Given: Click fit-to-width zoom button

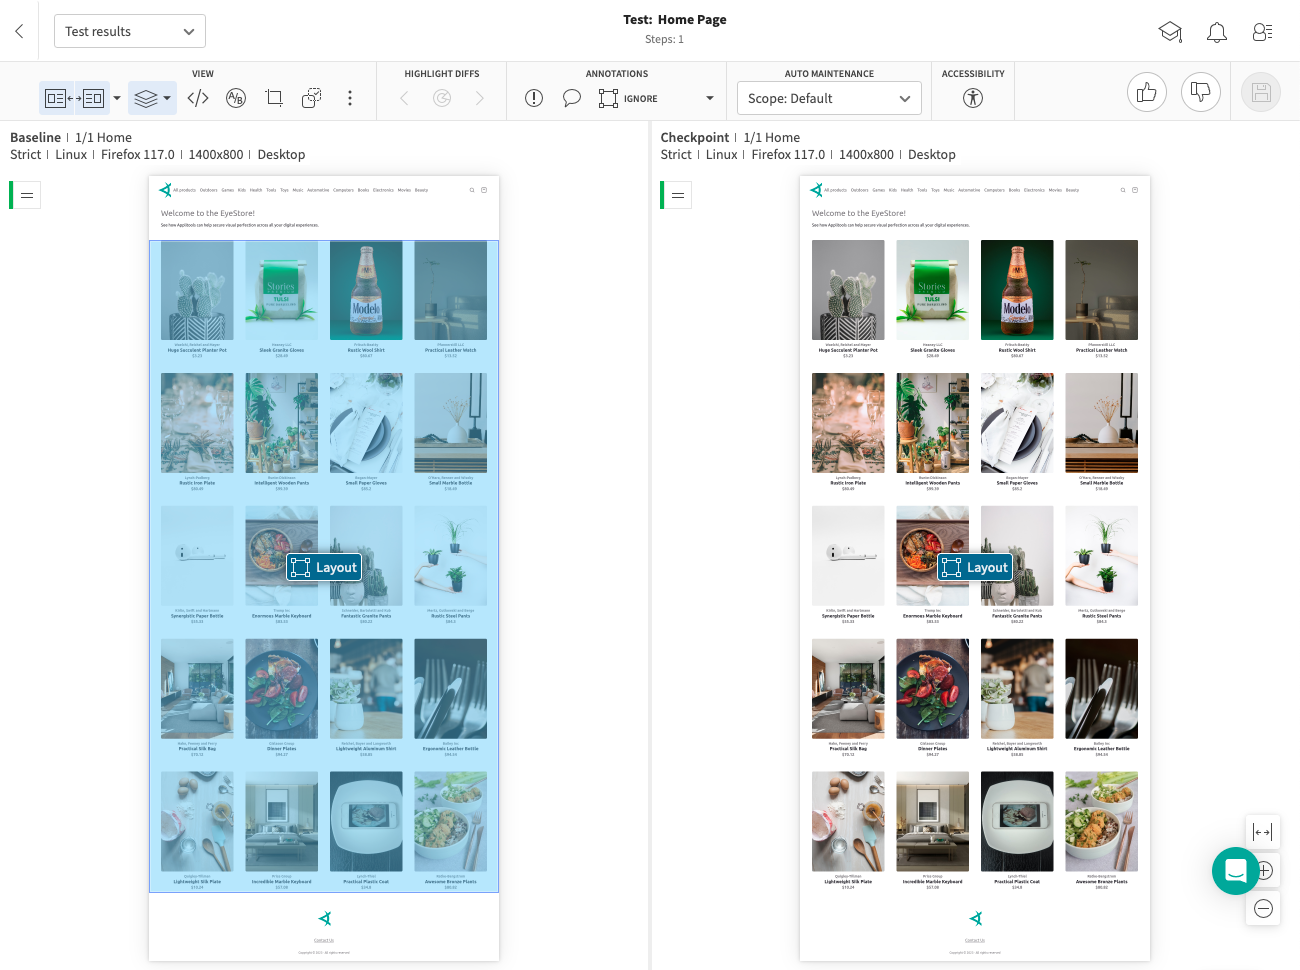Looking at the screenshot, I should pyautogui.click(x=1263, y=832).
